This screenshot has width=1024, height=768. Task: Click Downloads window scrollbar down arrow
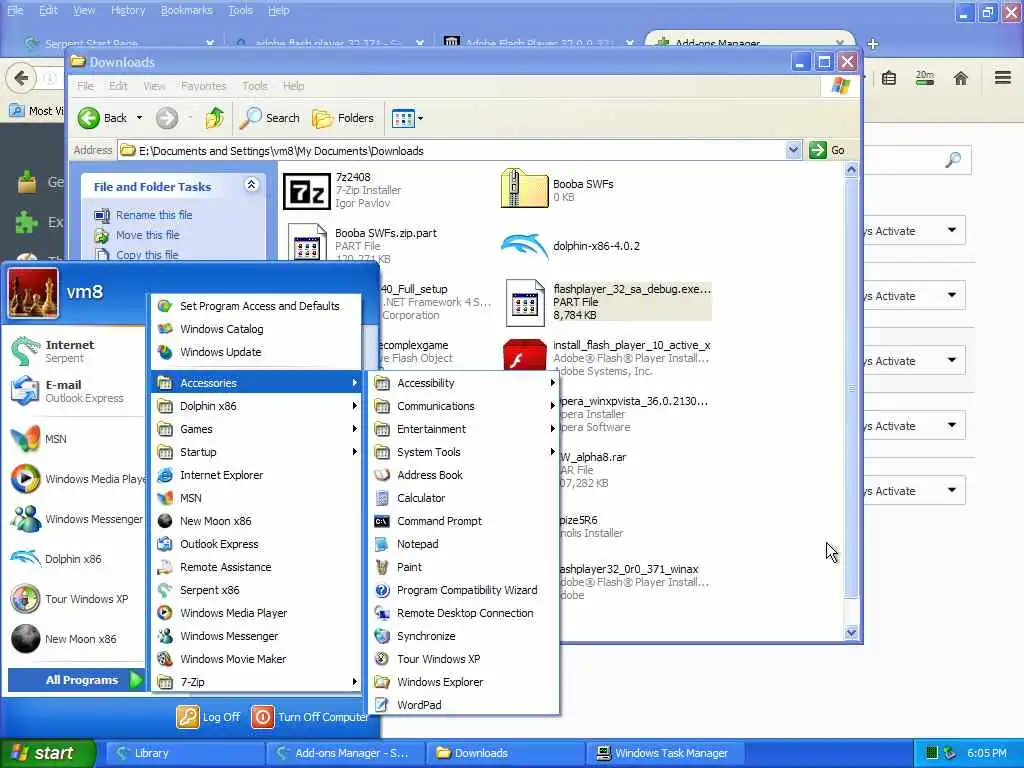[851, 632]
